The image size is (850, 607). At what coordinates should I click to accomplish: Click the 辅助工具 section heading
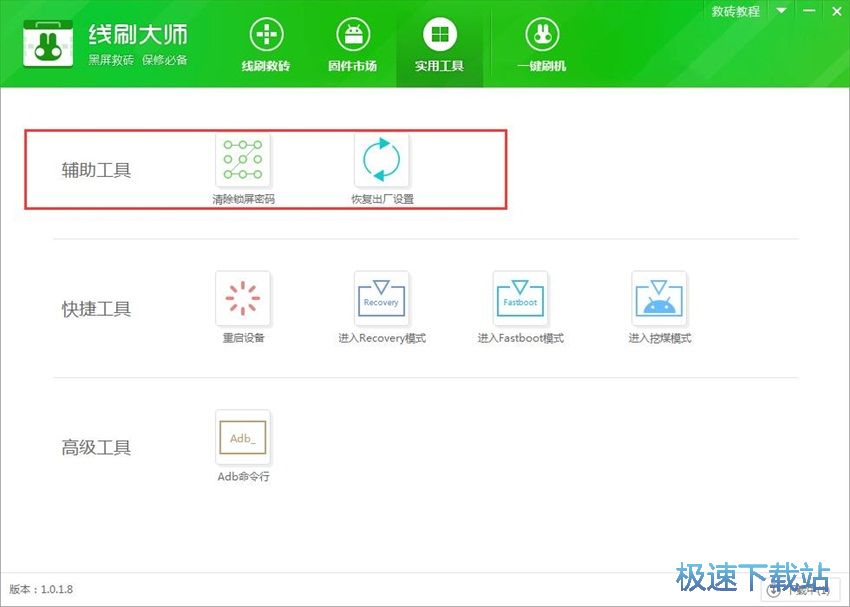pos(96,170)
